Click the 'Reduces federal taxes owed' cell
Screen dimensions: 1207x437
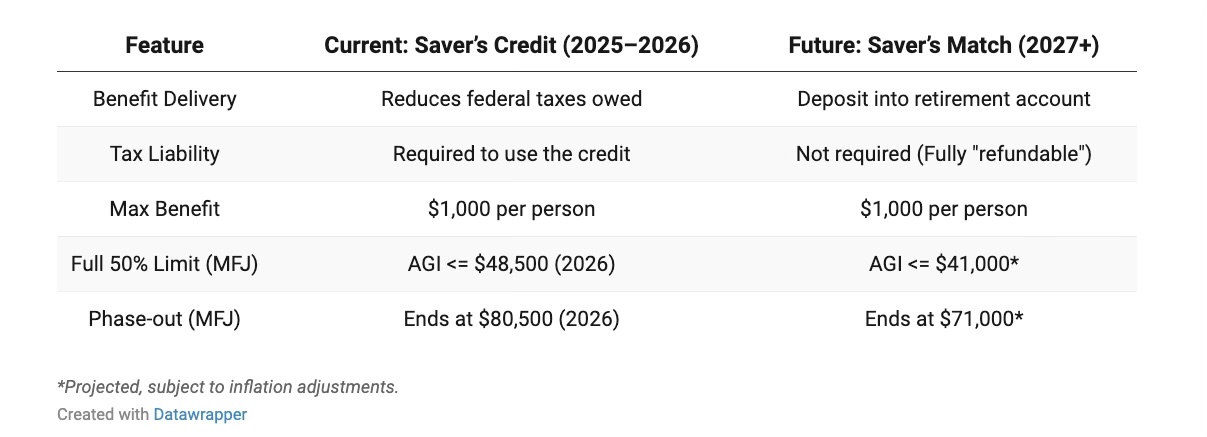click(x=511, y=99)
